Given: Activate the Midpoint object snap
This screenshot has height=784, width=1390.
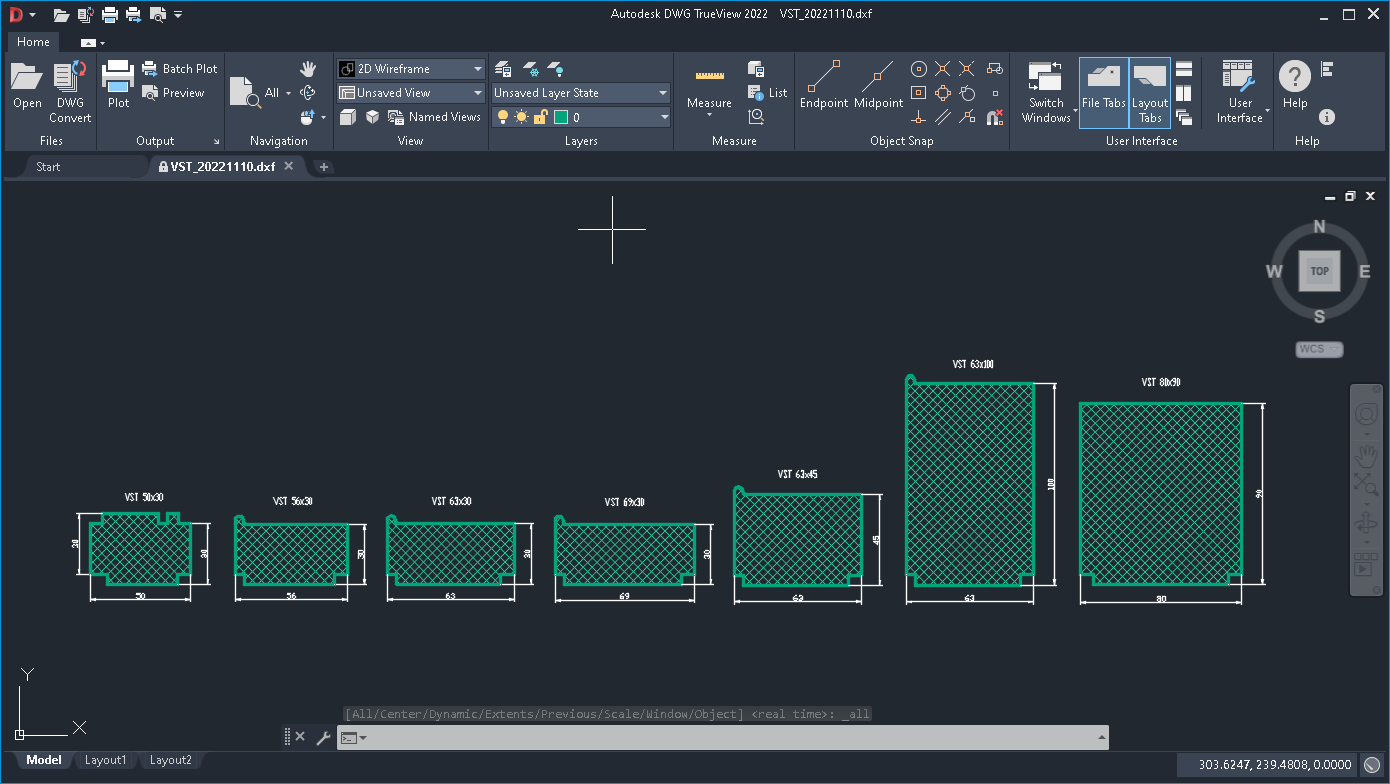Looking at the screenshot, I should click(878, 78).
